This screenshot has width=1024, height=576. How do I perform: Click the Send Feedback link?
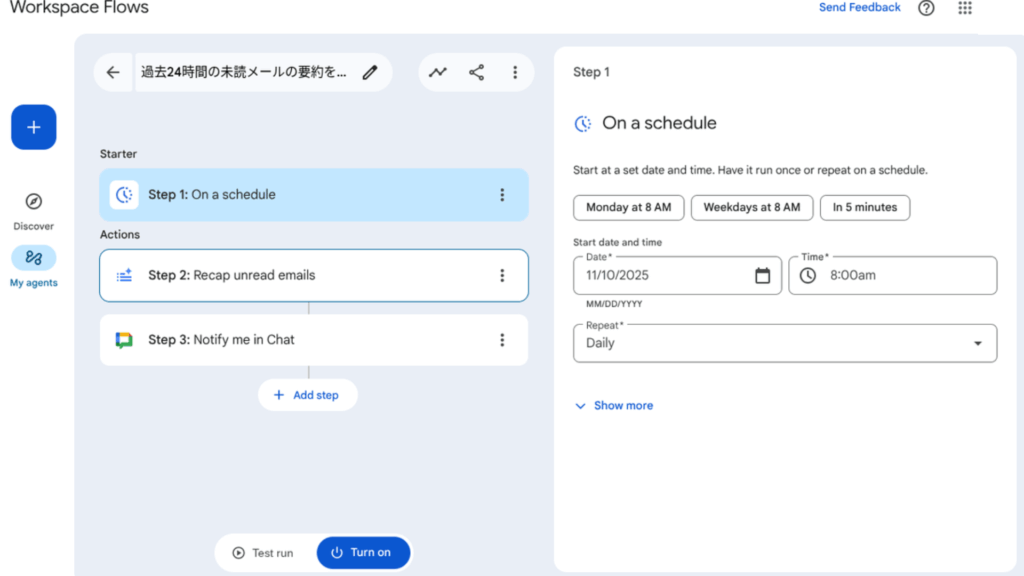[x=859, y=8]
